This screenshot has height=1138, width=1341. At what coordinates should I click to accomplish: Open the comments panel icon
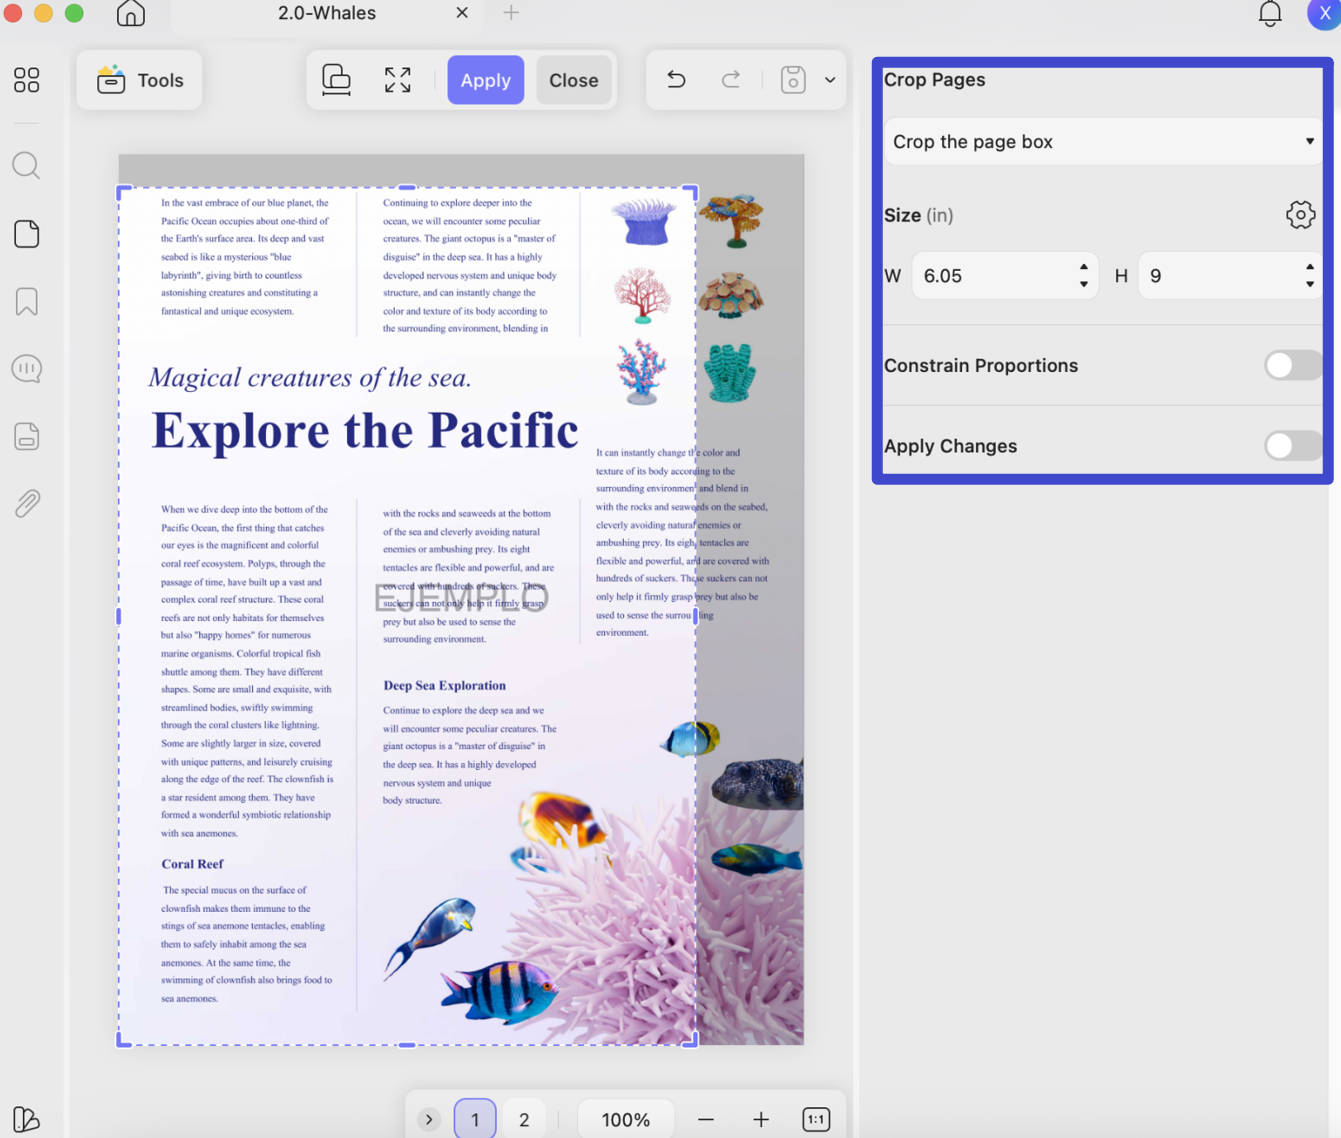coord(27,369)
